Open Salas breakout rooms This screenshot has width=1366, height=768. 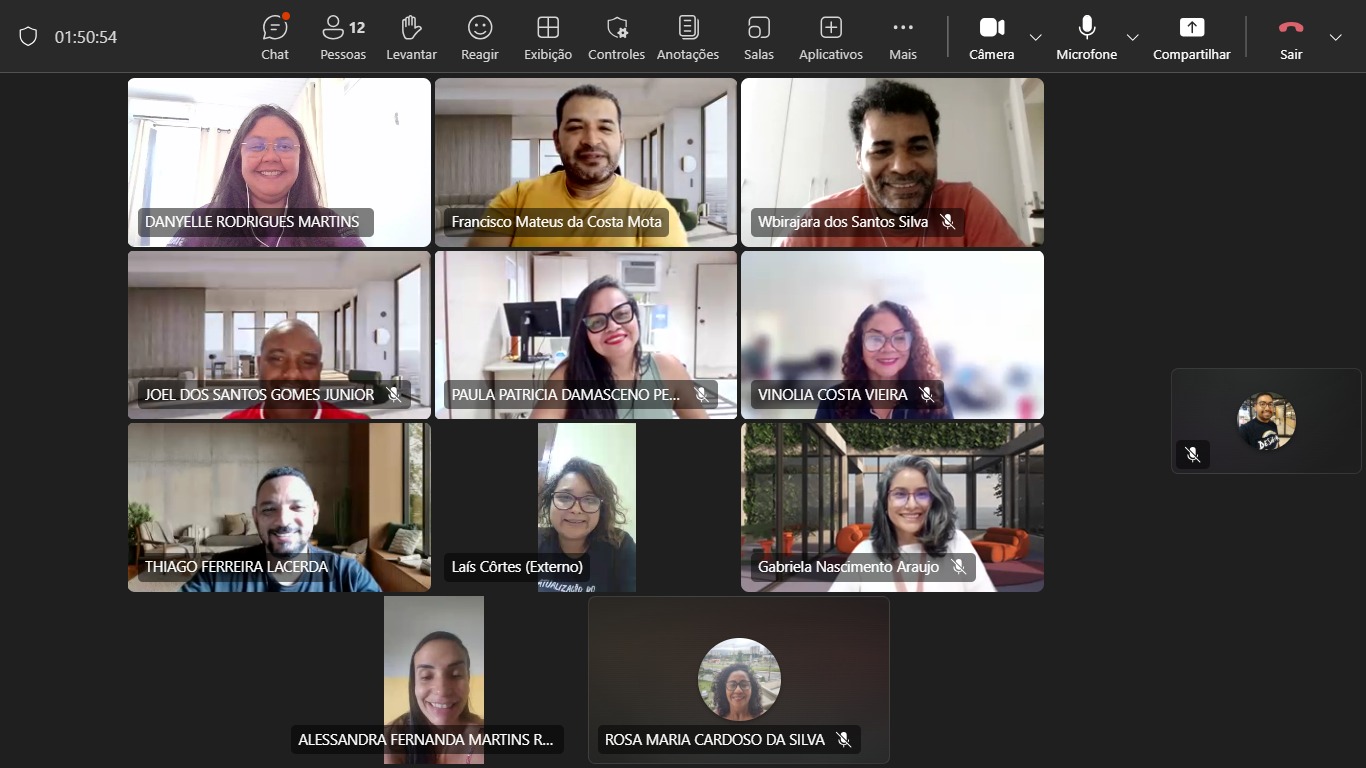759,37
